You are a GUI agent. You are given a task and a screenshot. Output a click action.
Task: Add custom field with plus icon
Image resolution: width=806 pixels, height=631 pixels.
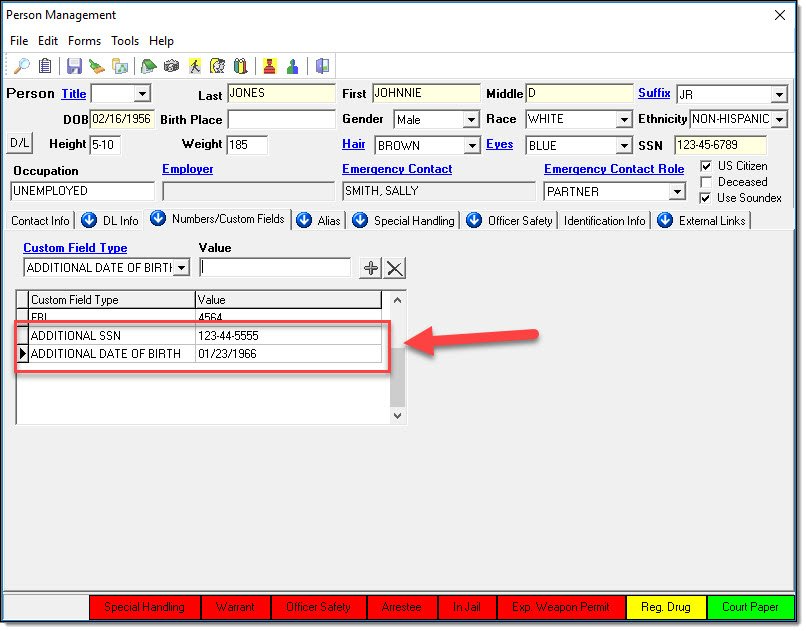[371, 268]
